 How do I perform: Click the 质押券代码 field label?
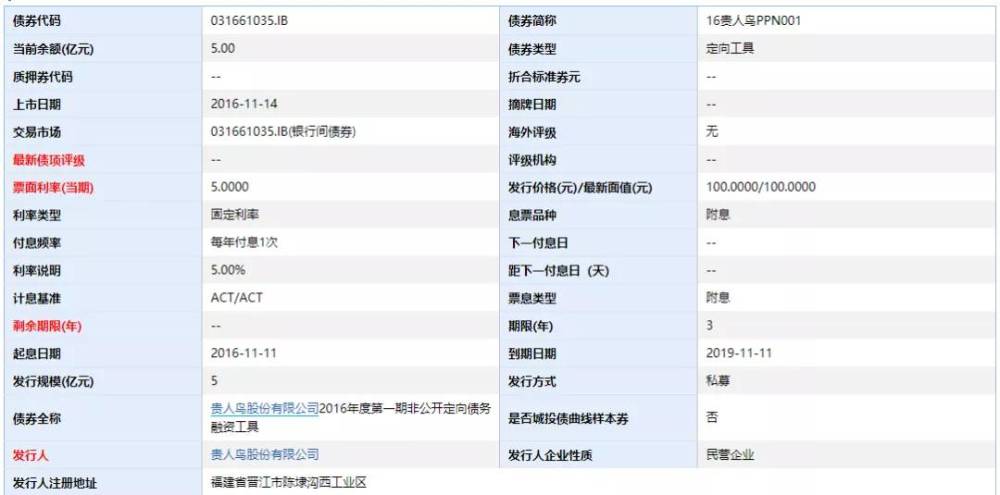[x=43, y=77]
